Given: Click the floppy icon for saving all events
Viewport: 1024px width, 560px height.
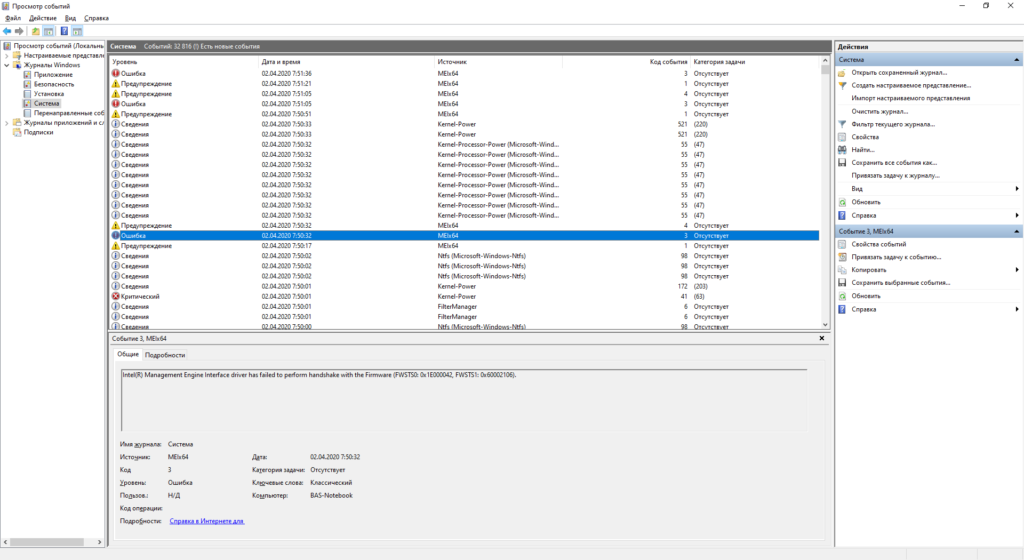Looking at the screenshot, I should tap(842, 163).
